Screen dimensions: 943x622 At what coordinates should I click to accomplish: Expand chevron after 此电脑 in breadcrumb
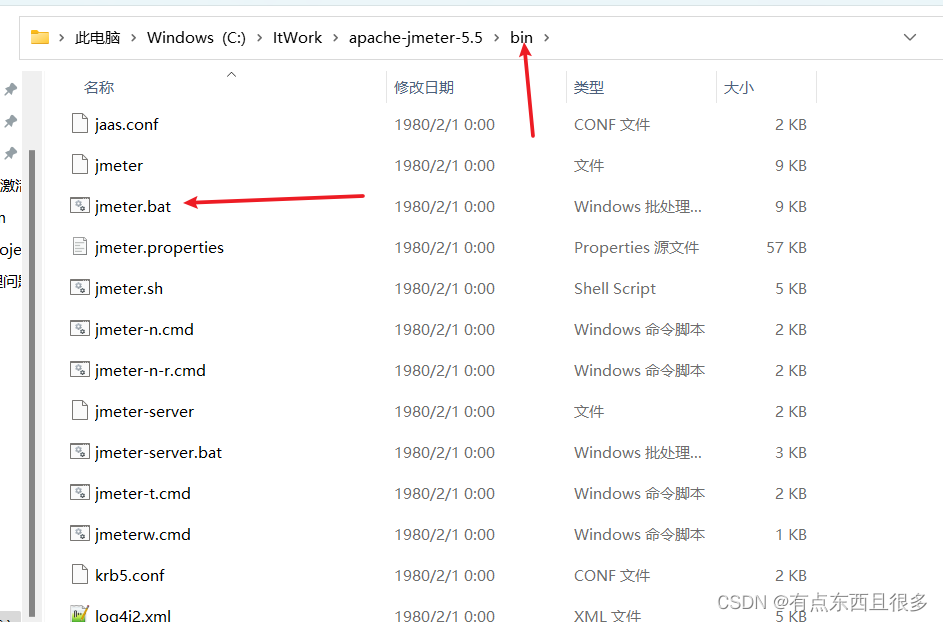[134, 38]
